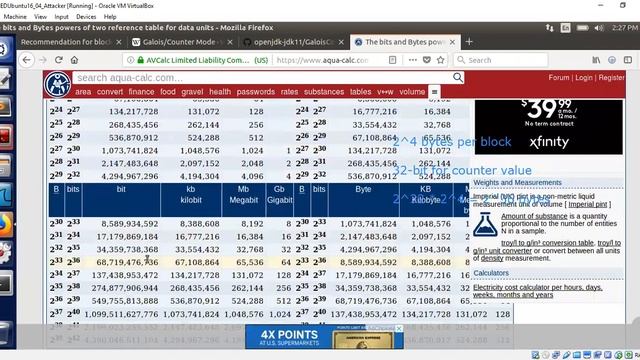Open VirtualBox Help menu
This screenshot has height=360, width=640.
point(110,17)
